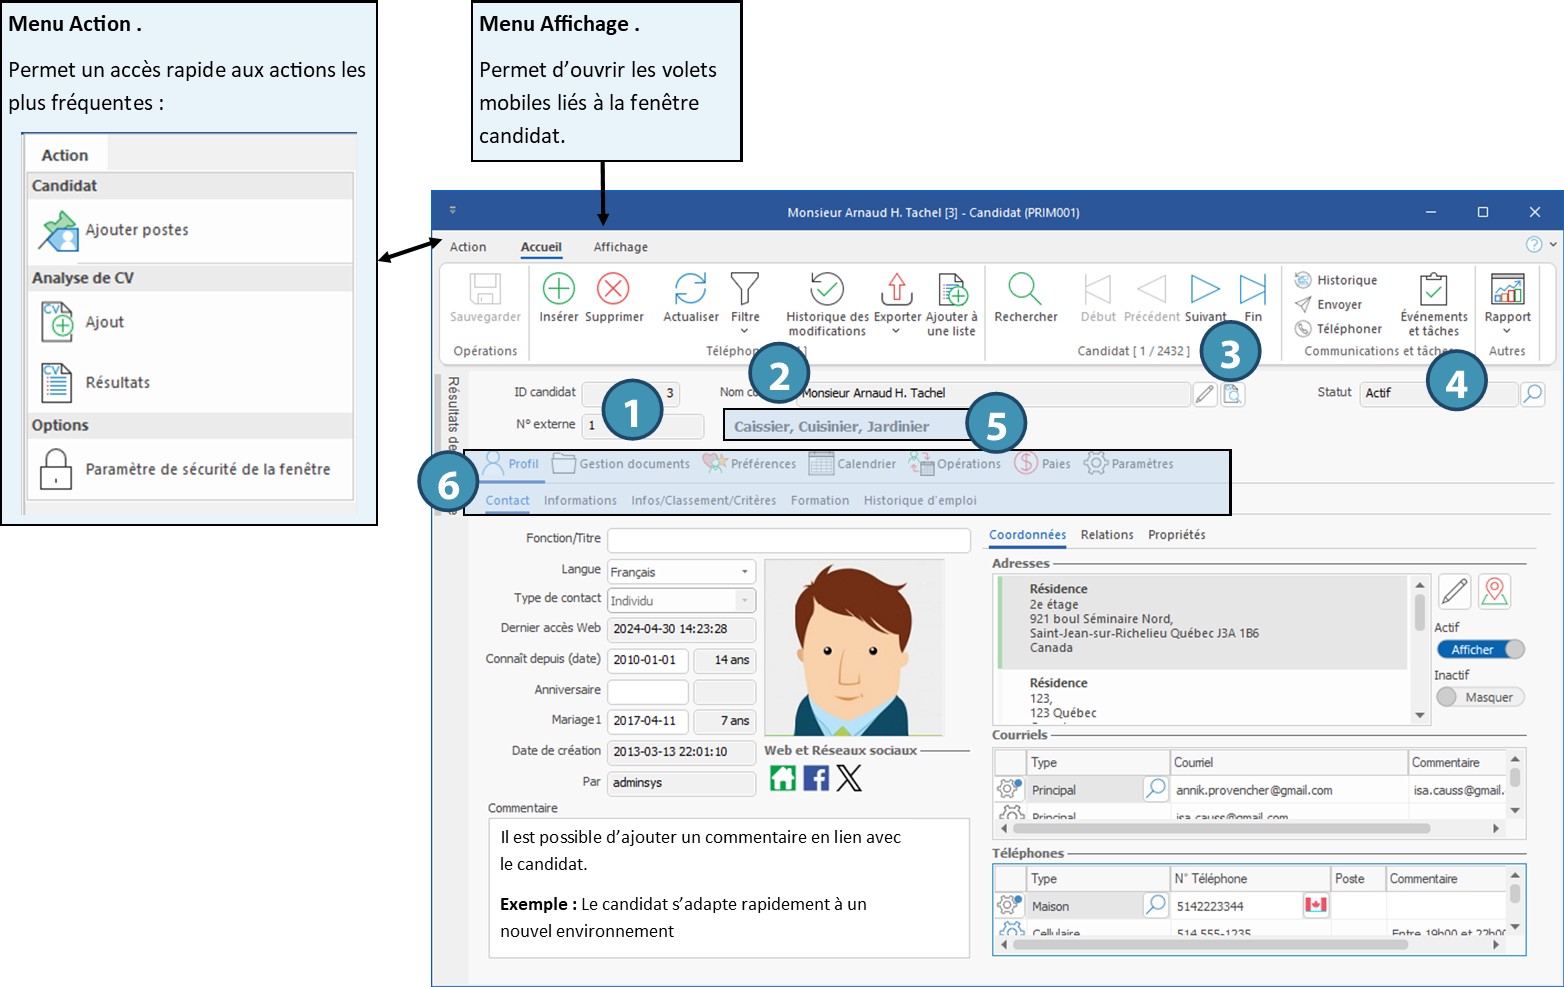This screenshot has width=1564, height=987.
Task: Click the Supprimer red X icon
Action: pyautogui.click(x=613, y=289)
